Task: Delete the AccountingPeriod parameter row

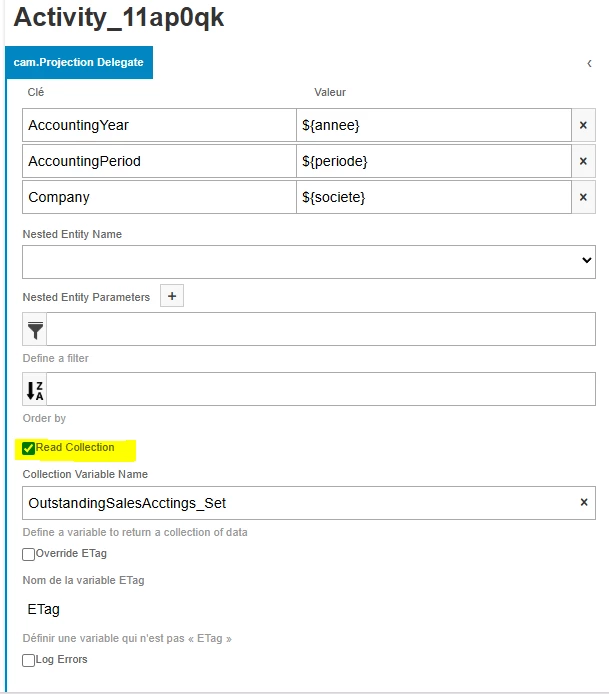Action: click(x=584, y=162)
